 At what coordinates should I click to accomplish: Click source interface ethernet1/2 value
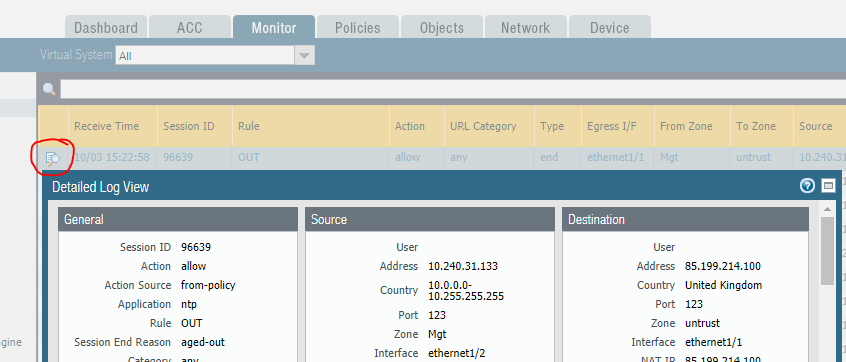(x=457, y=353)
